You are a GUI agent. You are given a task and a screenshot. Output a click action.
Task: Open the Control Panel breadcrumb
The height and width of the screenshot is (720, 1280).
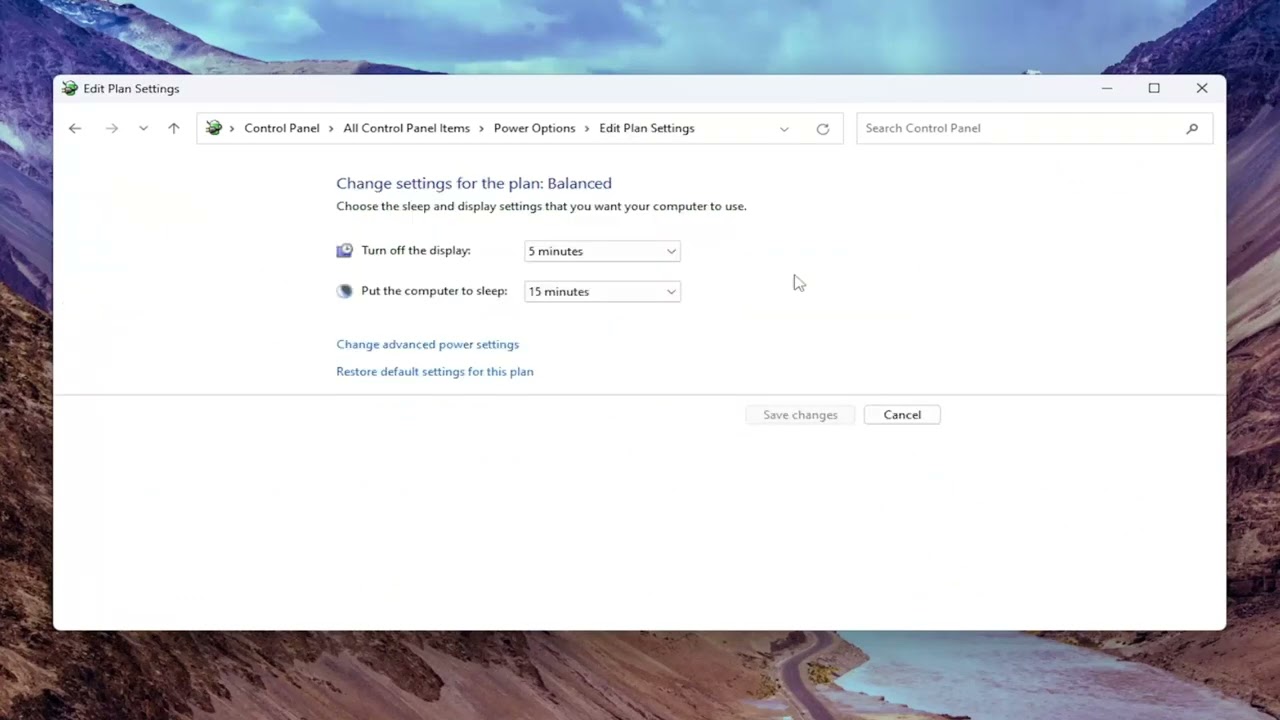pyautogui.click(x=282, y=128)
